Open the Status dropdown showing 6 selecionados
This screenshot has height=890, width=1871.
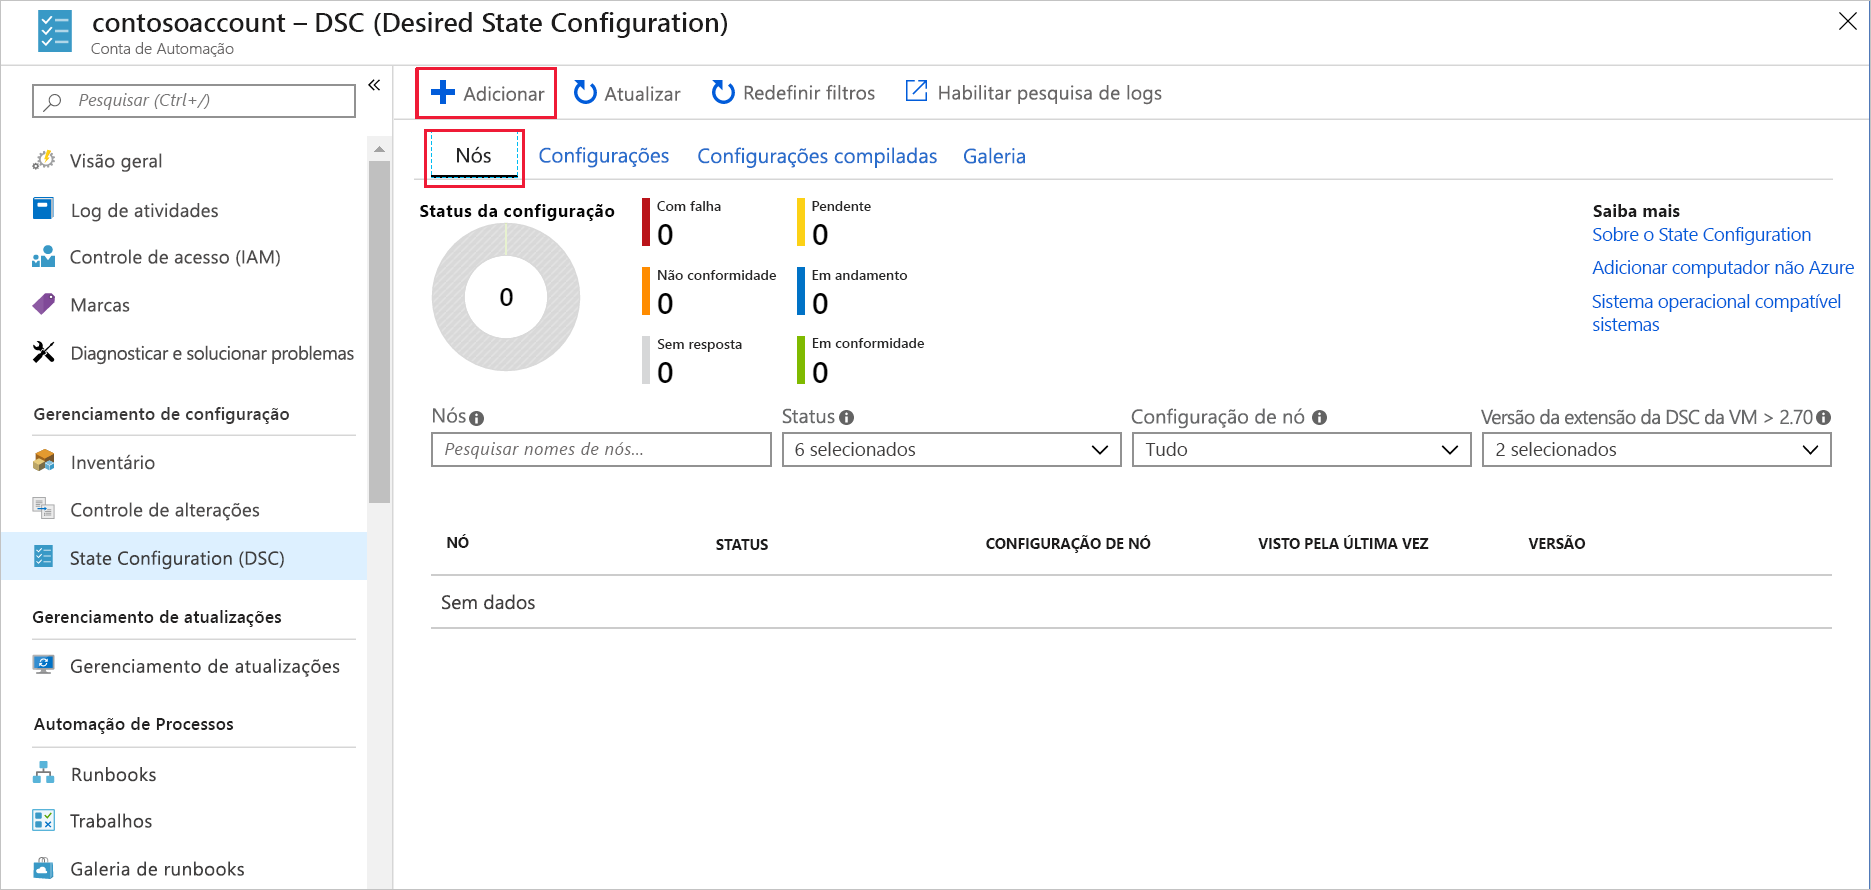(951, 450)
